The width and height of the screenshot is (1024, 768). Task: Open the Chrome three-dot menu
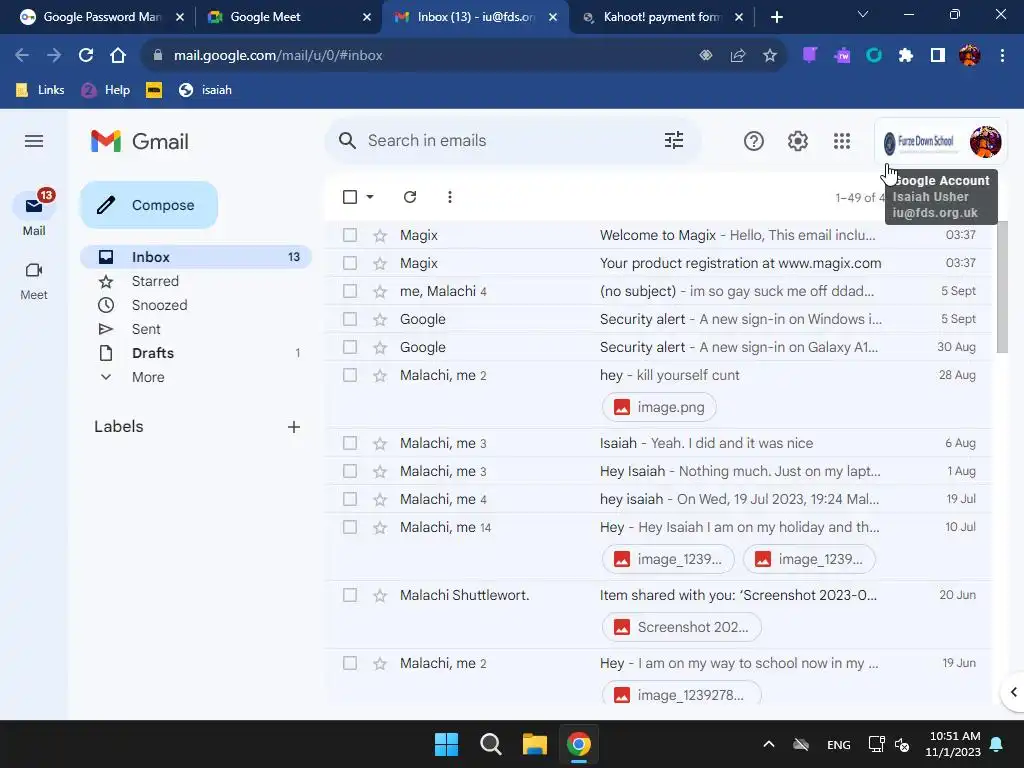[x=1002, y=56]
